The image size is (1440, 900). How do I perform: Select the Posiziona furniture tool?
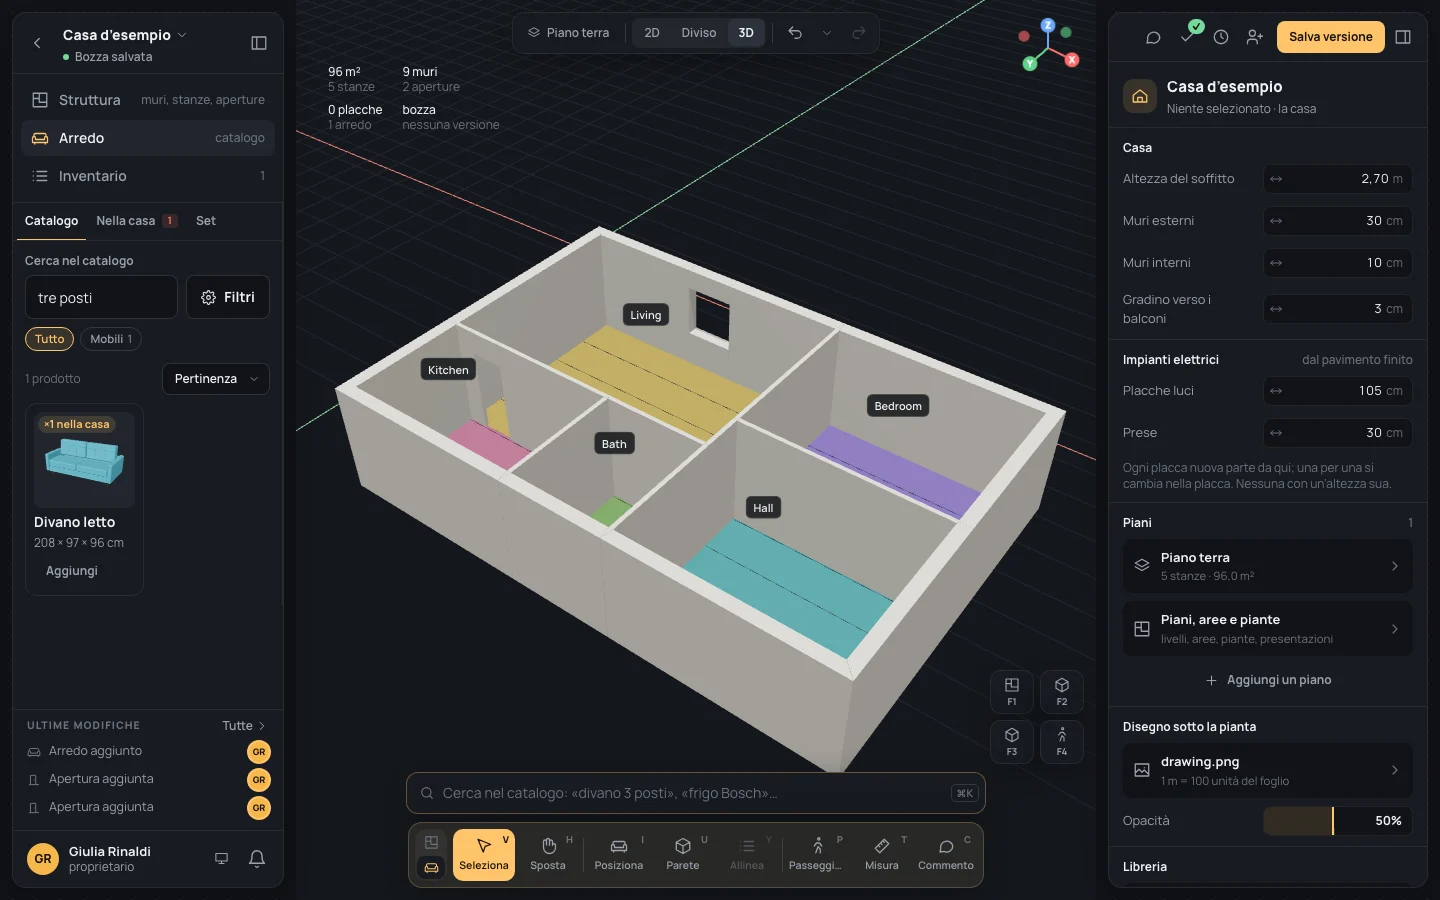pyautogui.click(x=619, y=855)
